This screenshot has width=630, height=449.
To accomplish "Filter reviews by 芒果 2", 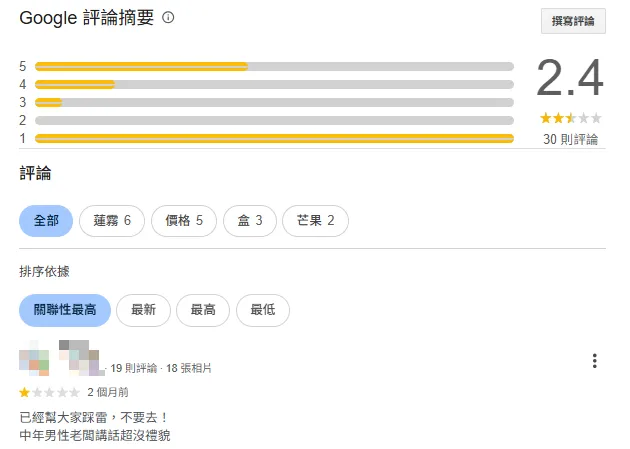I will click(x=315, y=220).
